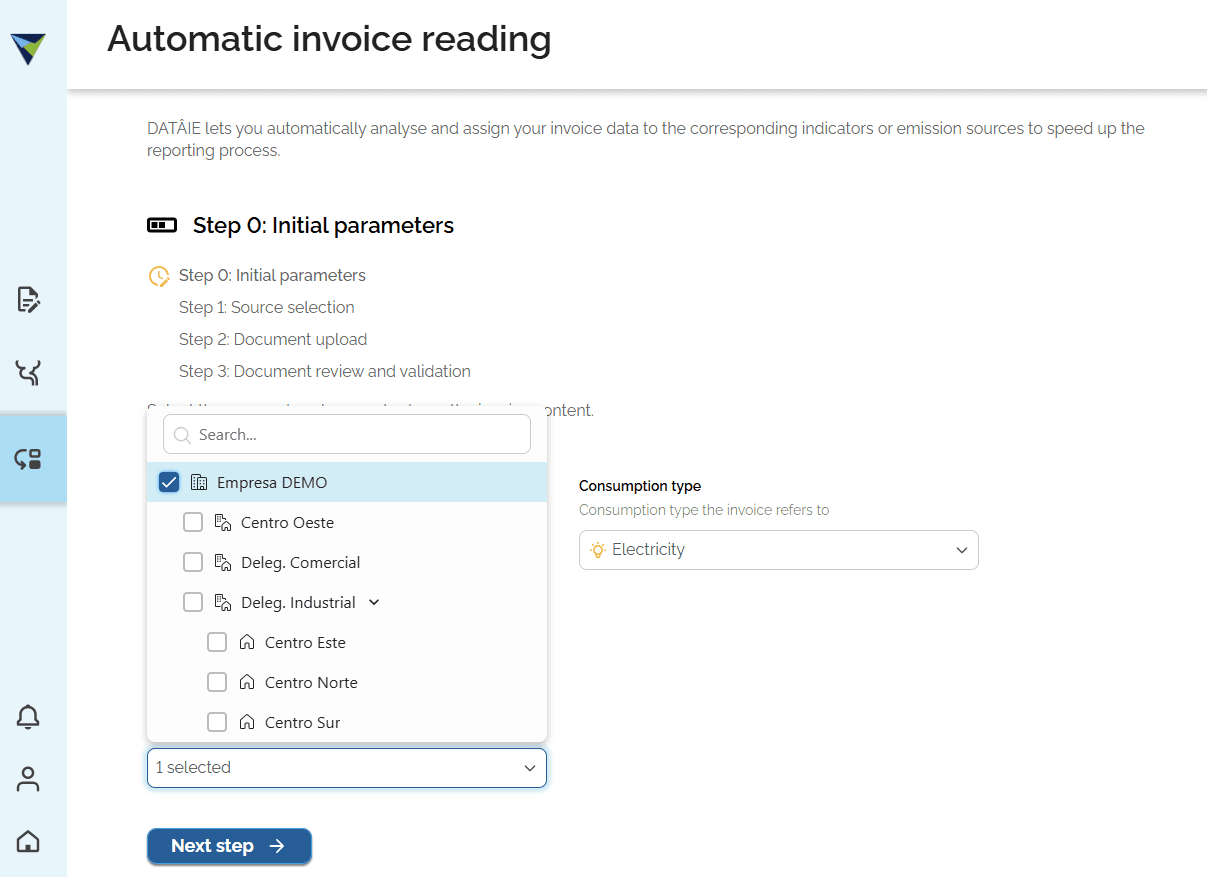1207x877 pixels.
Task: Open the Consumption type Electricity dropdown
Action: click(x=778, y=550)
